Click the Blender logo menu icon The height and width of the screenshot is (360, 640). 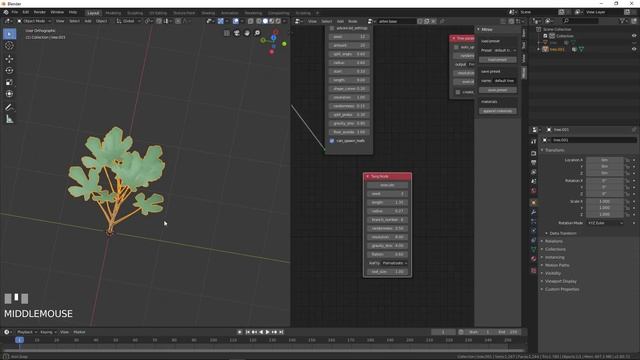tap(6, 12)
